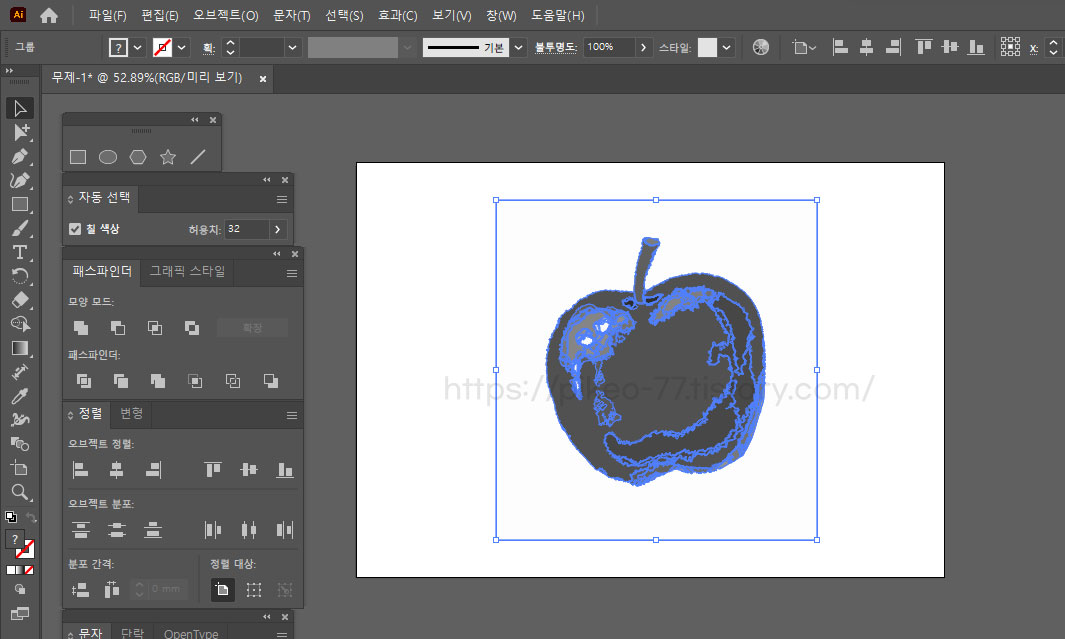Click stroke swatch in control bar
Viewport: 1065px width, 639px height.
click(x=162, y=48)
